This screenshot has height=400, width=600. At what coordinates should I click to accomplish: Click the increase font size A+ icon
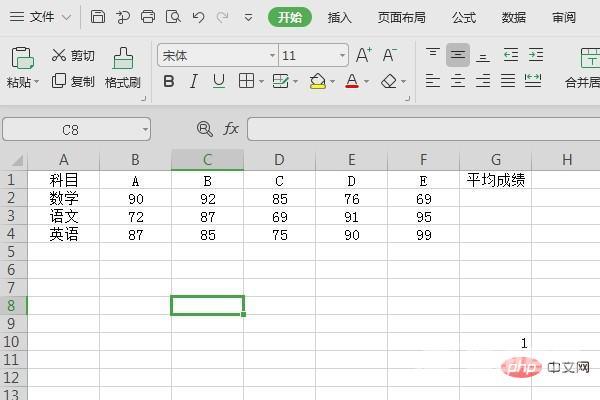point(363,55)
